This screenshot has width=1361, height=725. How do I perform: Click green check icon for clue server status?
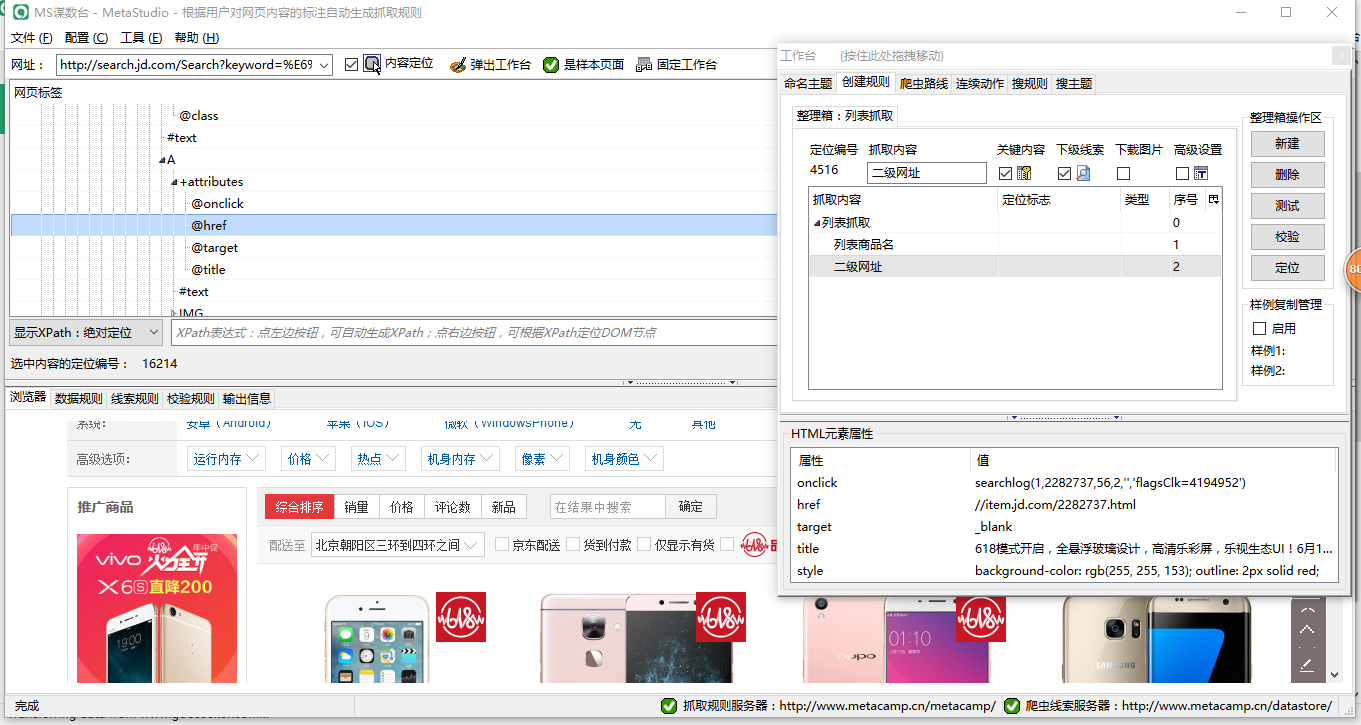[x=1012, y=706]
